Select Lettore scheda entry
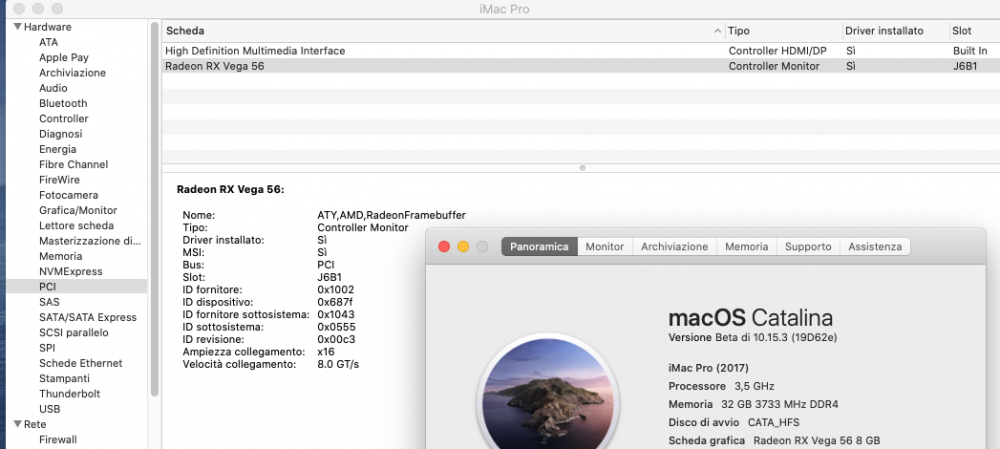 [x=77, y=226]
